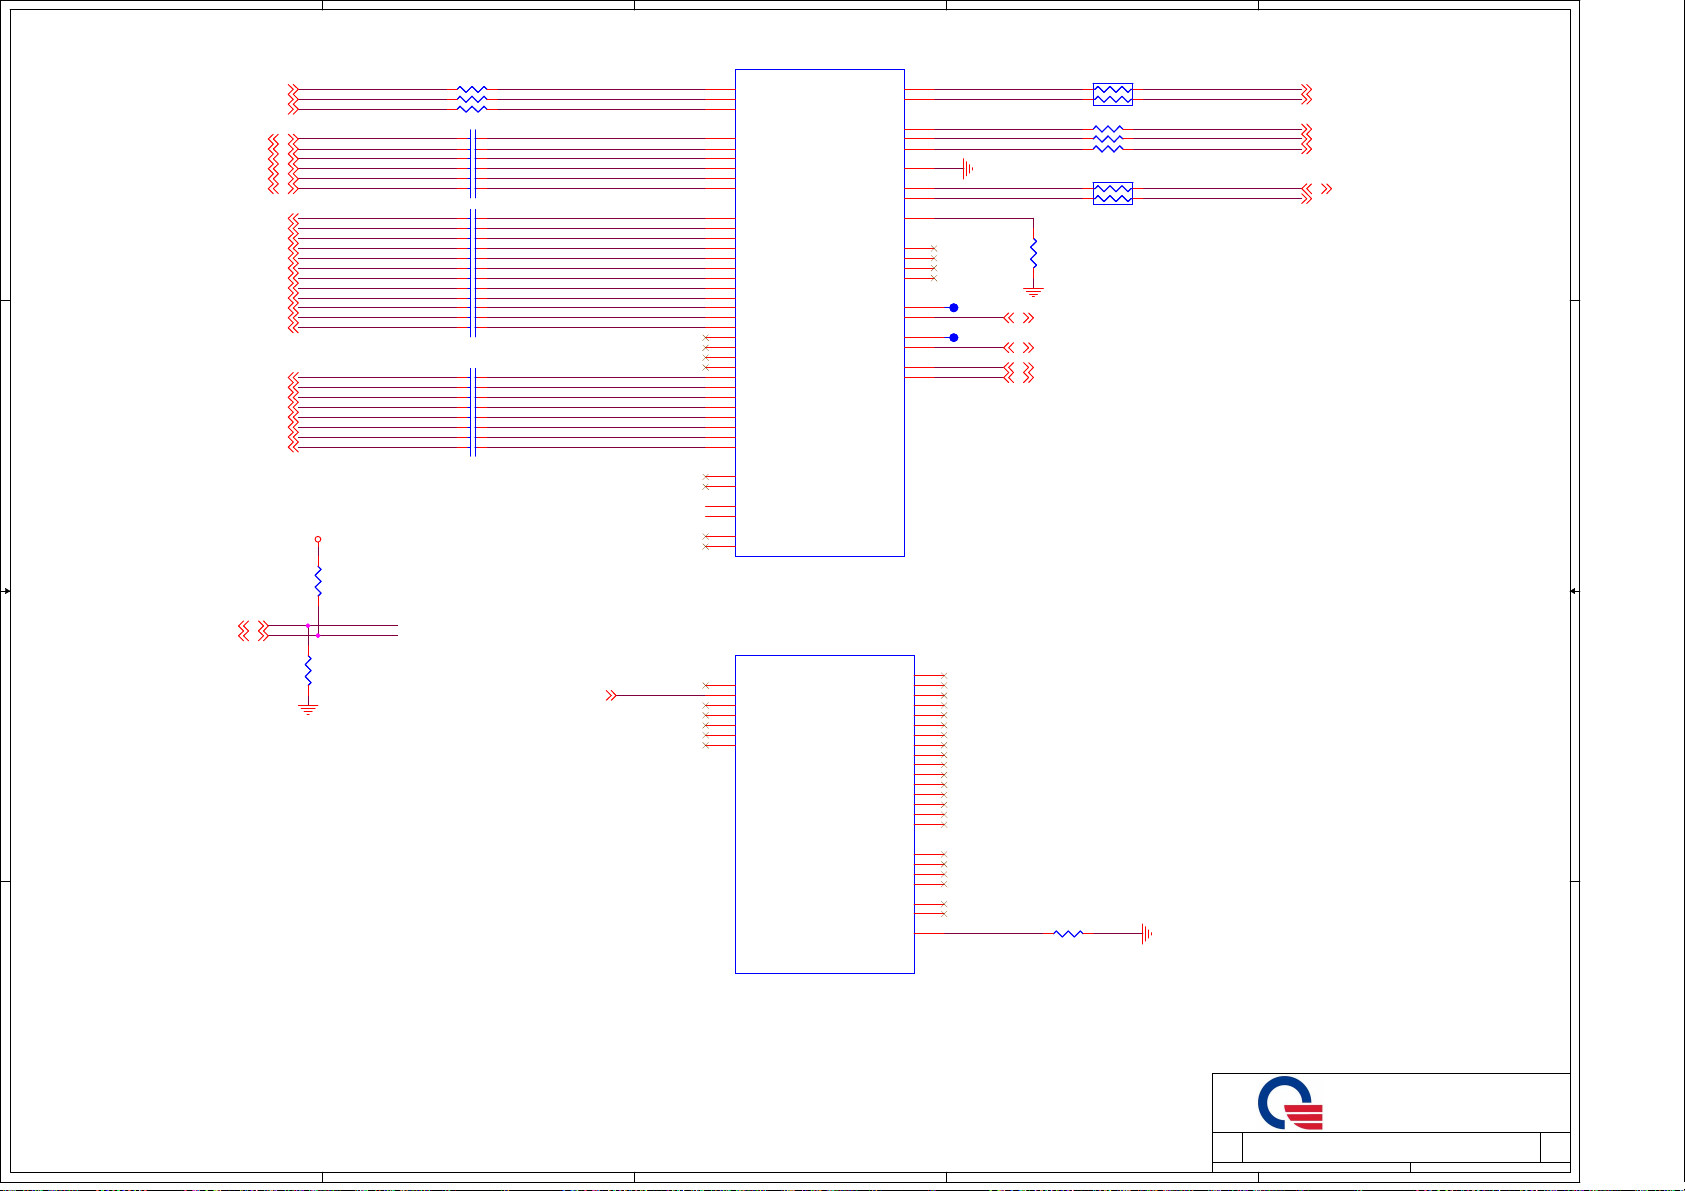
Task: Select the pull-up resistor below the power rail circle
Action: coord(318,581)
